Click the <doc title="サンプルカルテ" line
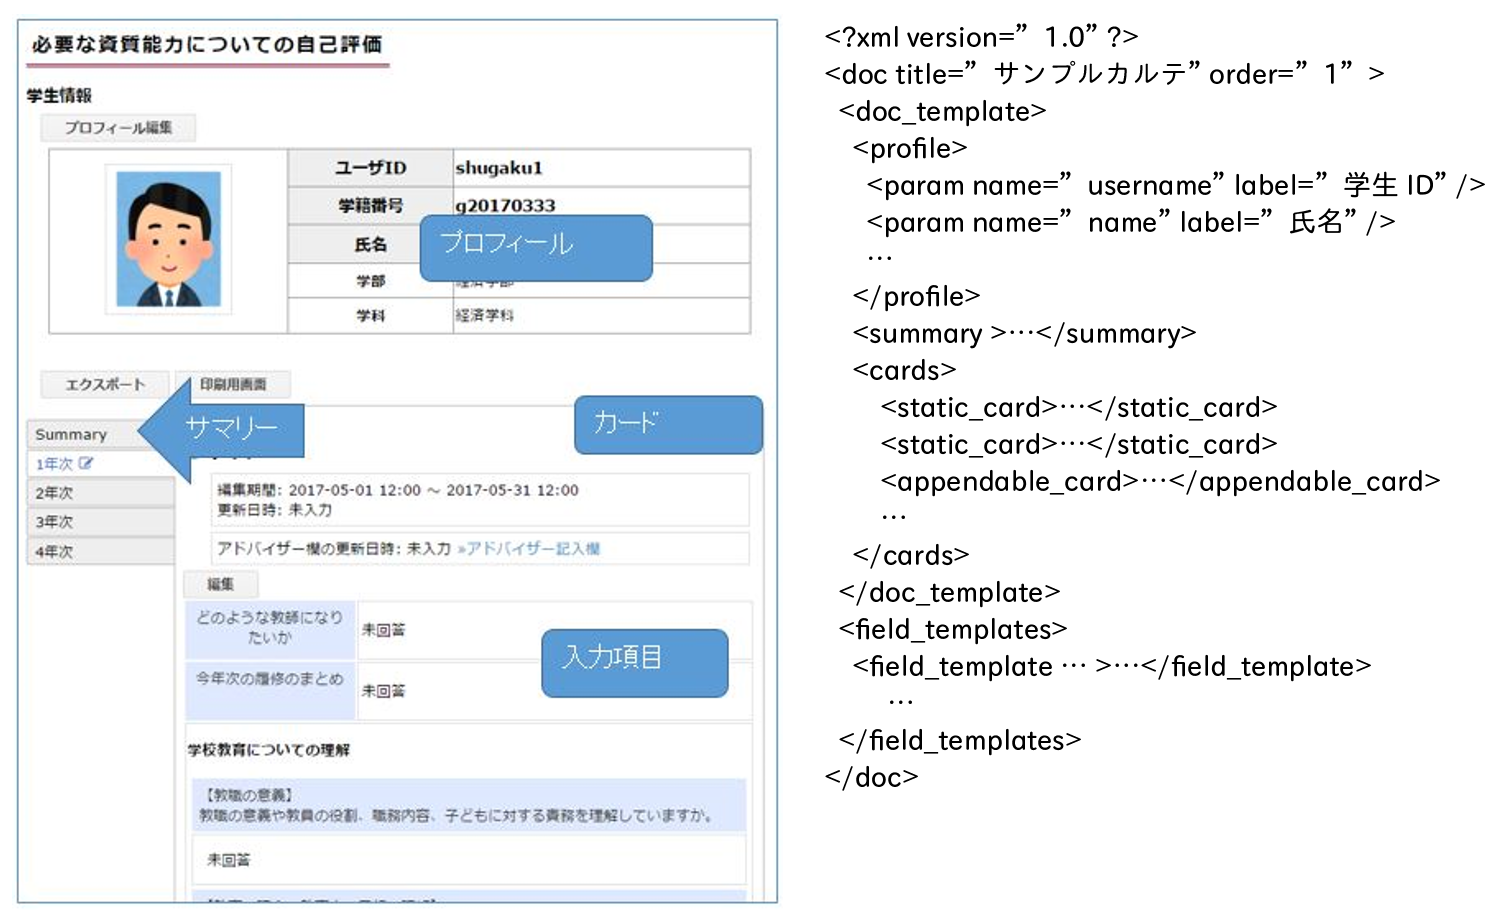 click(x=1104, y=75)
